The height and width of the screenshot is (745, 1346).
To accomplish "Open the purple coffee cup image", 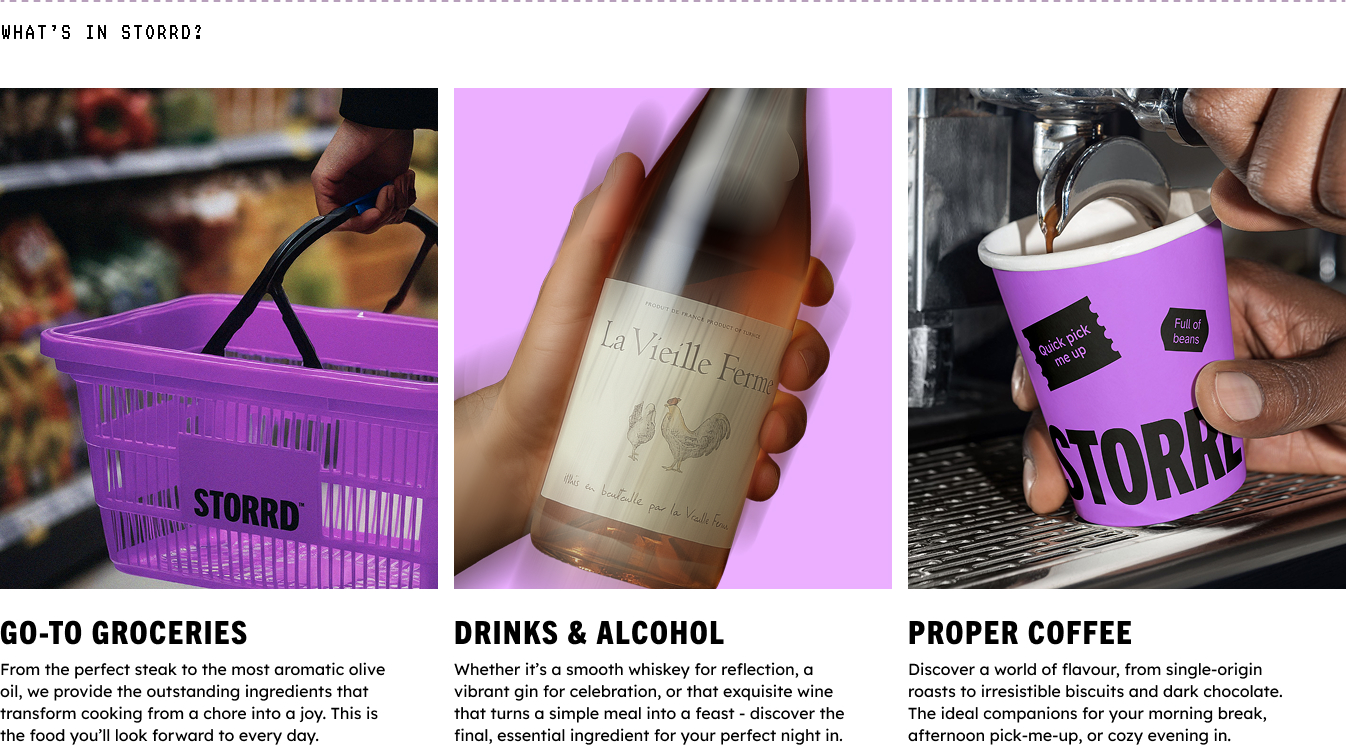I will coord(1127,338).
